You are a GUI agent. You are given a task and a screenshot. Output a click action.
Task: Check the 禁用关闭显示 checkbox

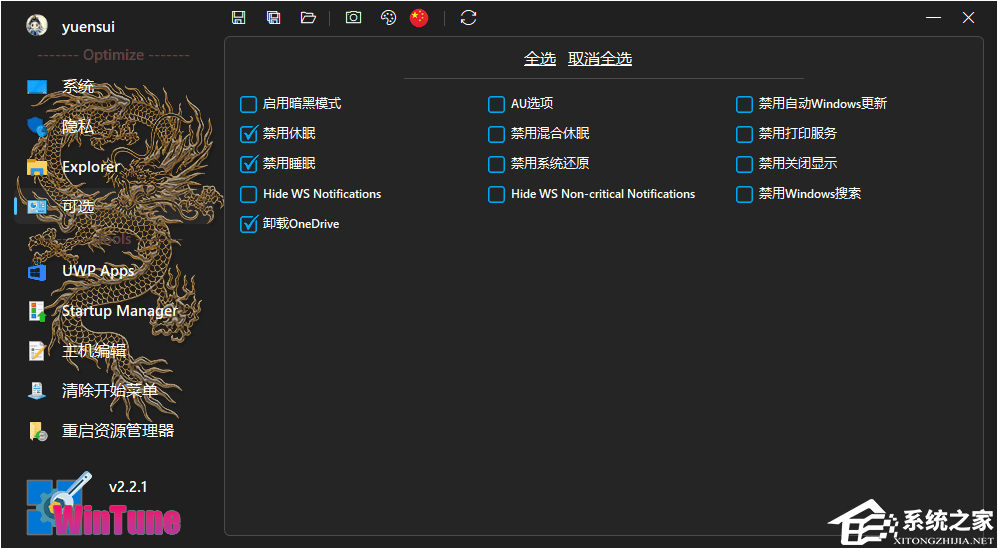point(744,164)
